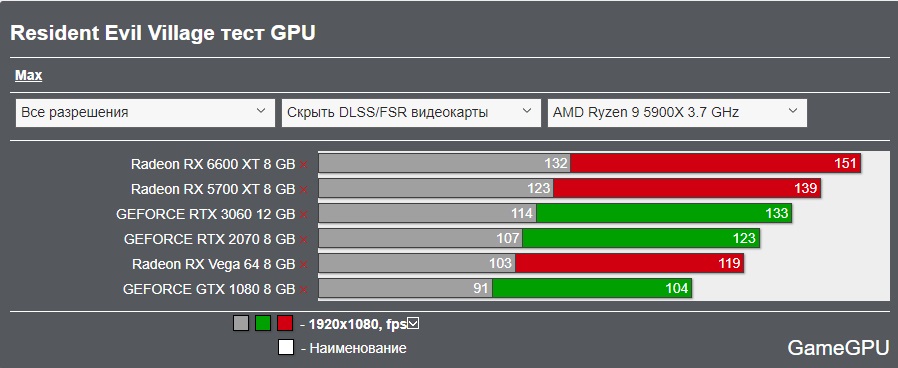
Task: Toggle the 1920x1080 fps checkbox
Action: (x=413, y=324)
